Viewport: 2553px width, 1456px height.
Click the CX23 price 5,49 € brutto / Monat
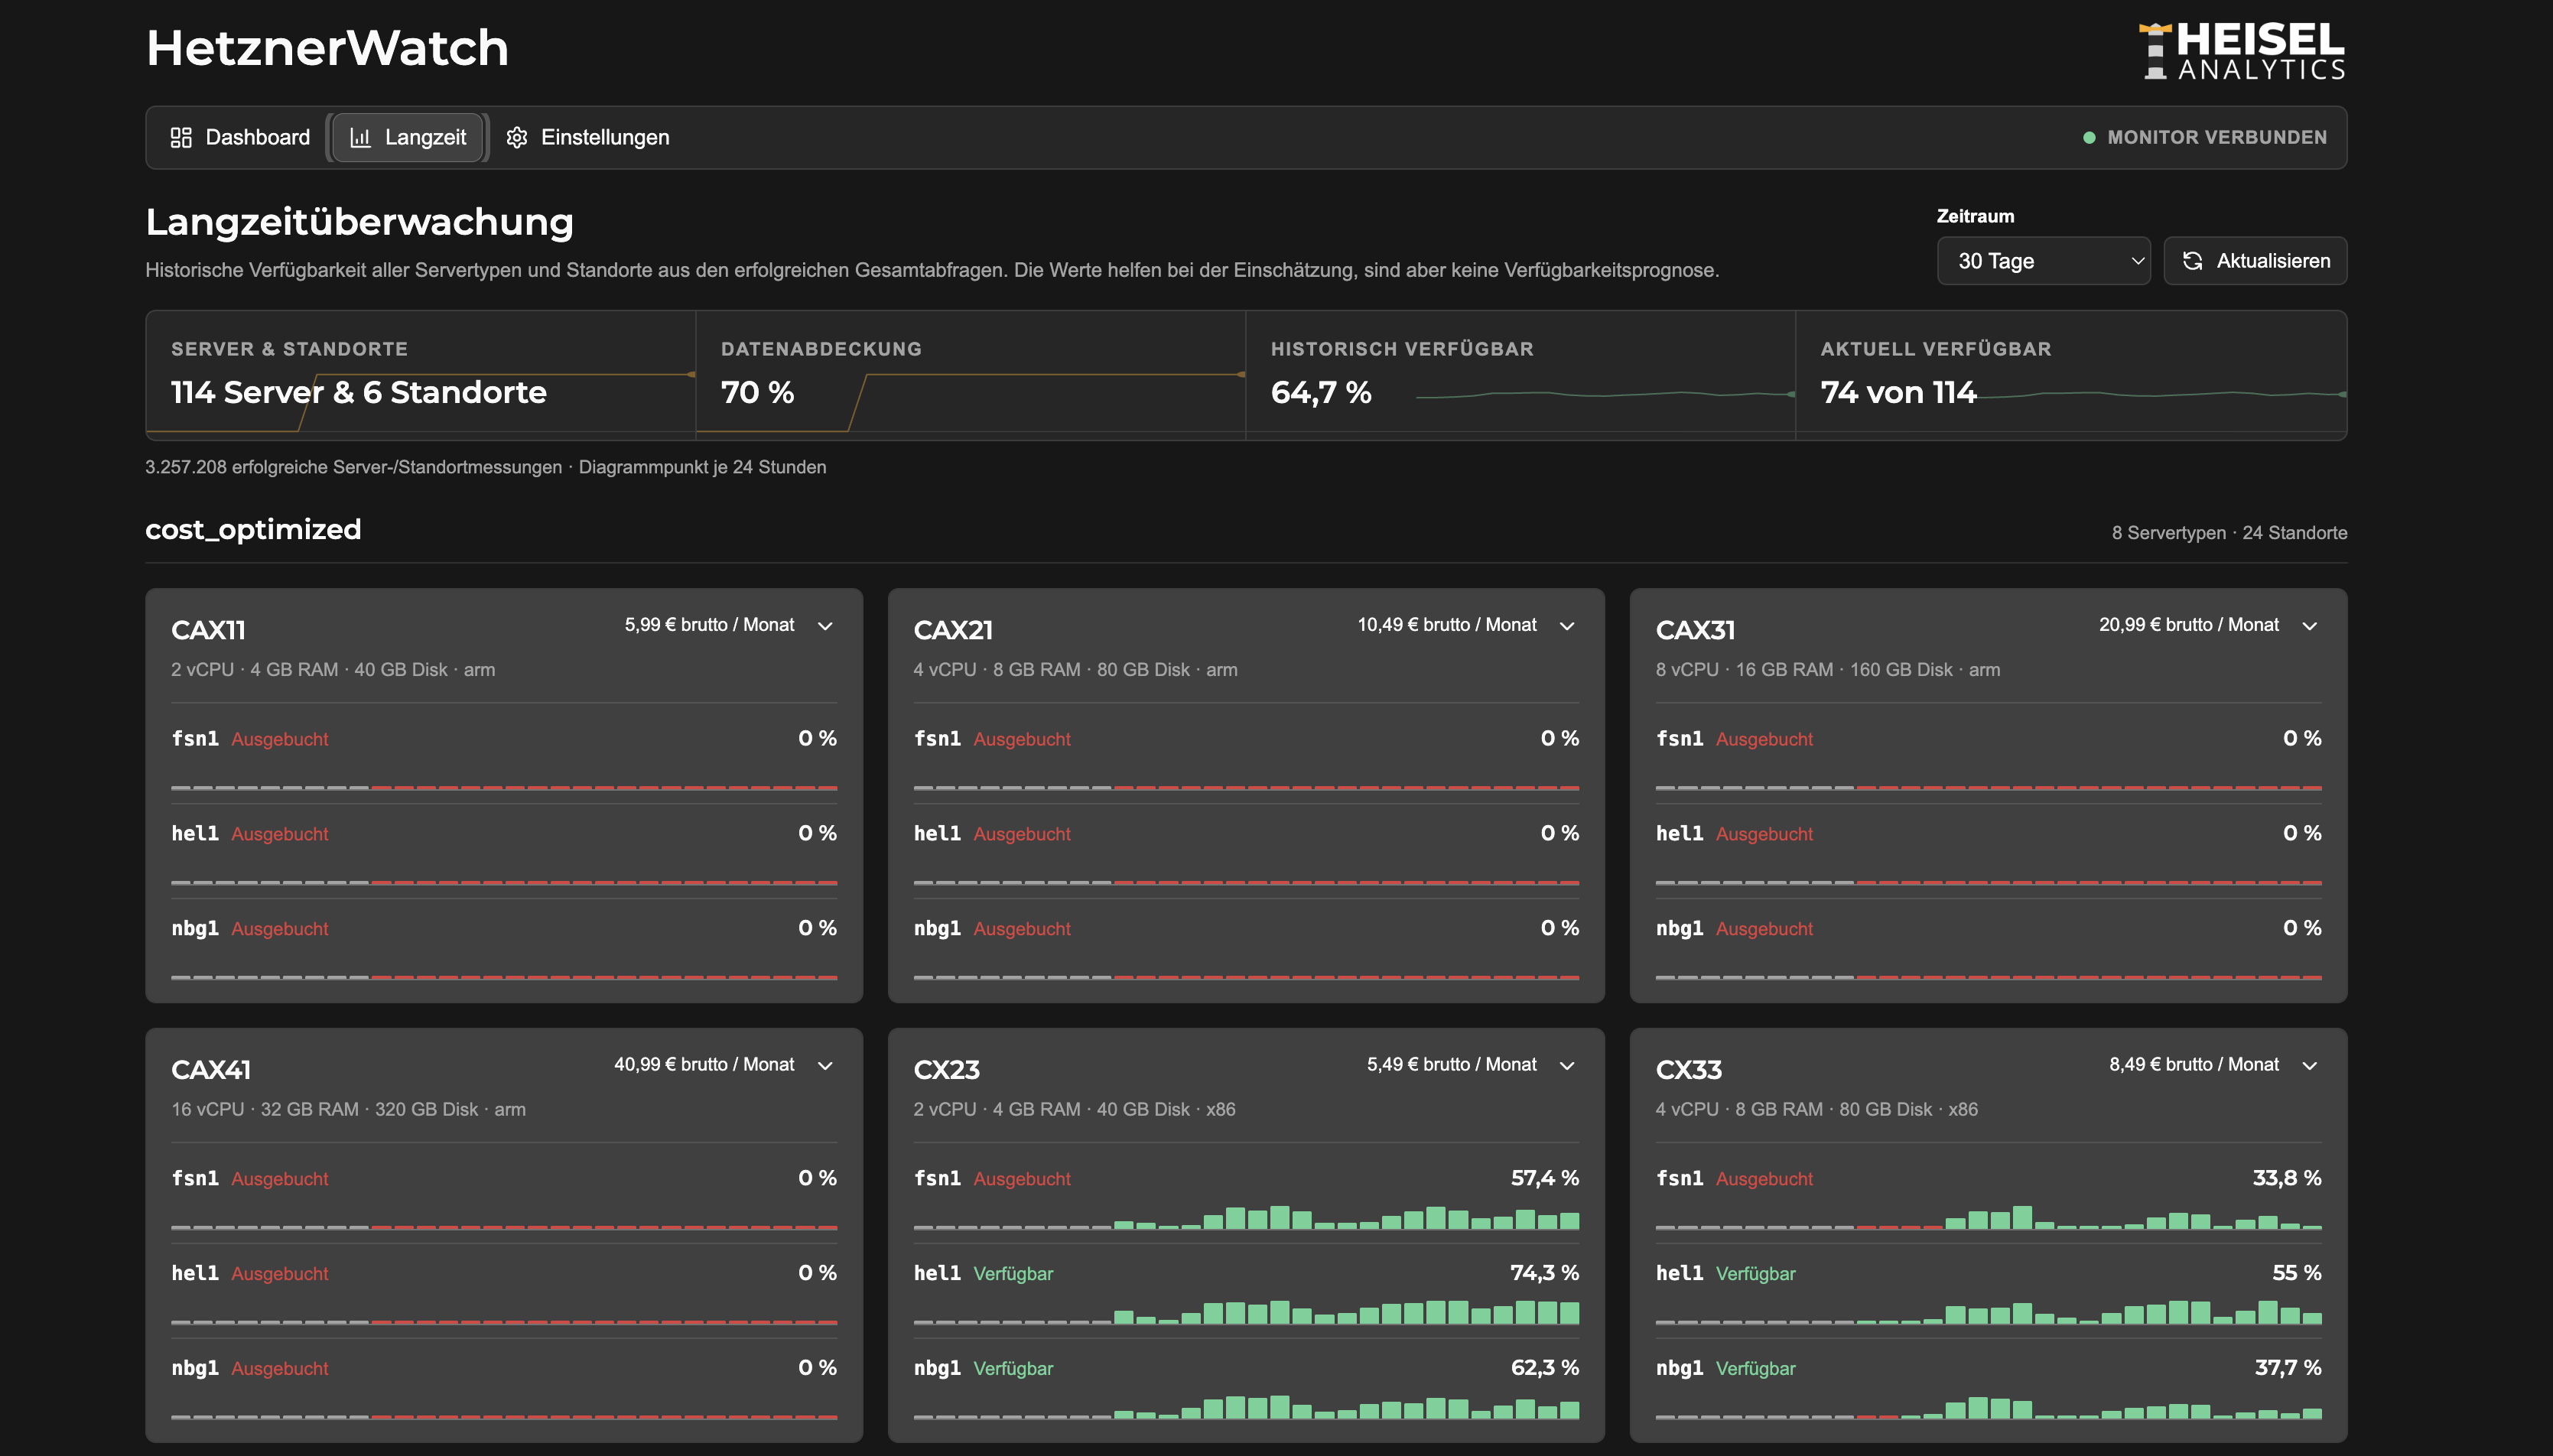[1451, 1065]
